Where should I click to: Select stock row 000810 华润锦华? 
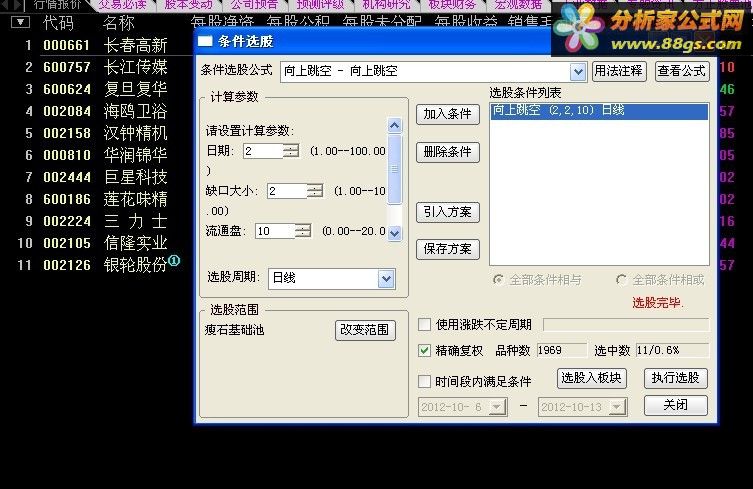[x=96, y=155]
